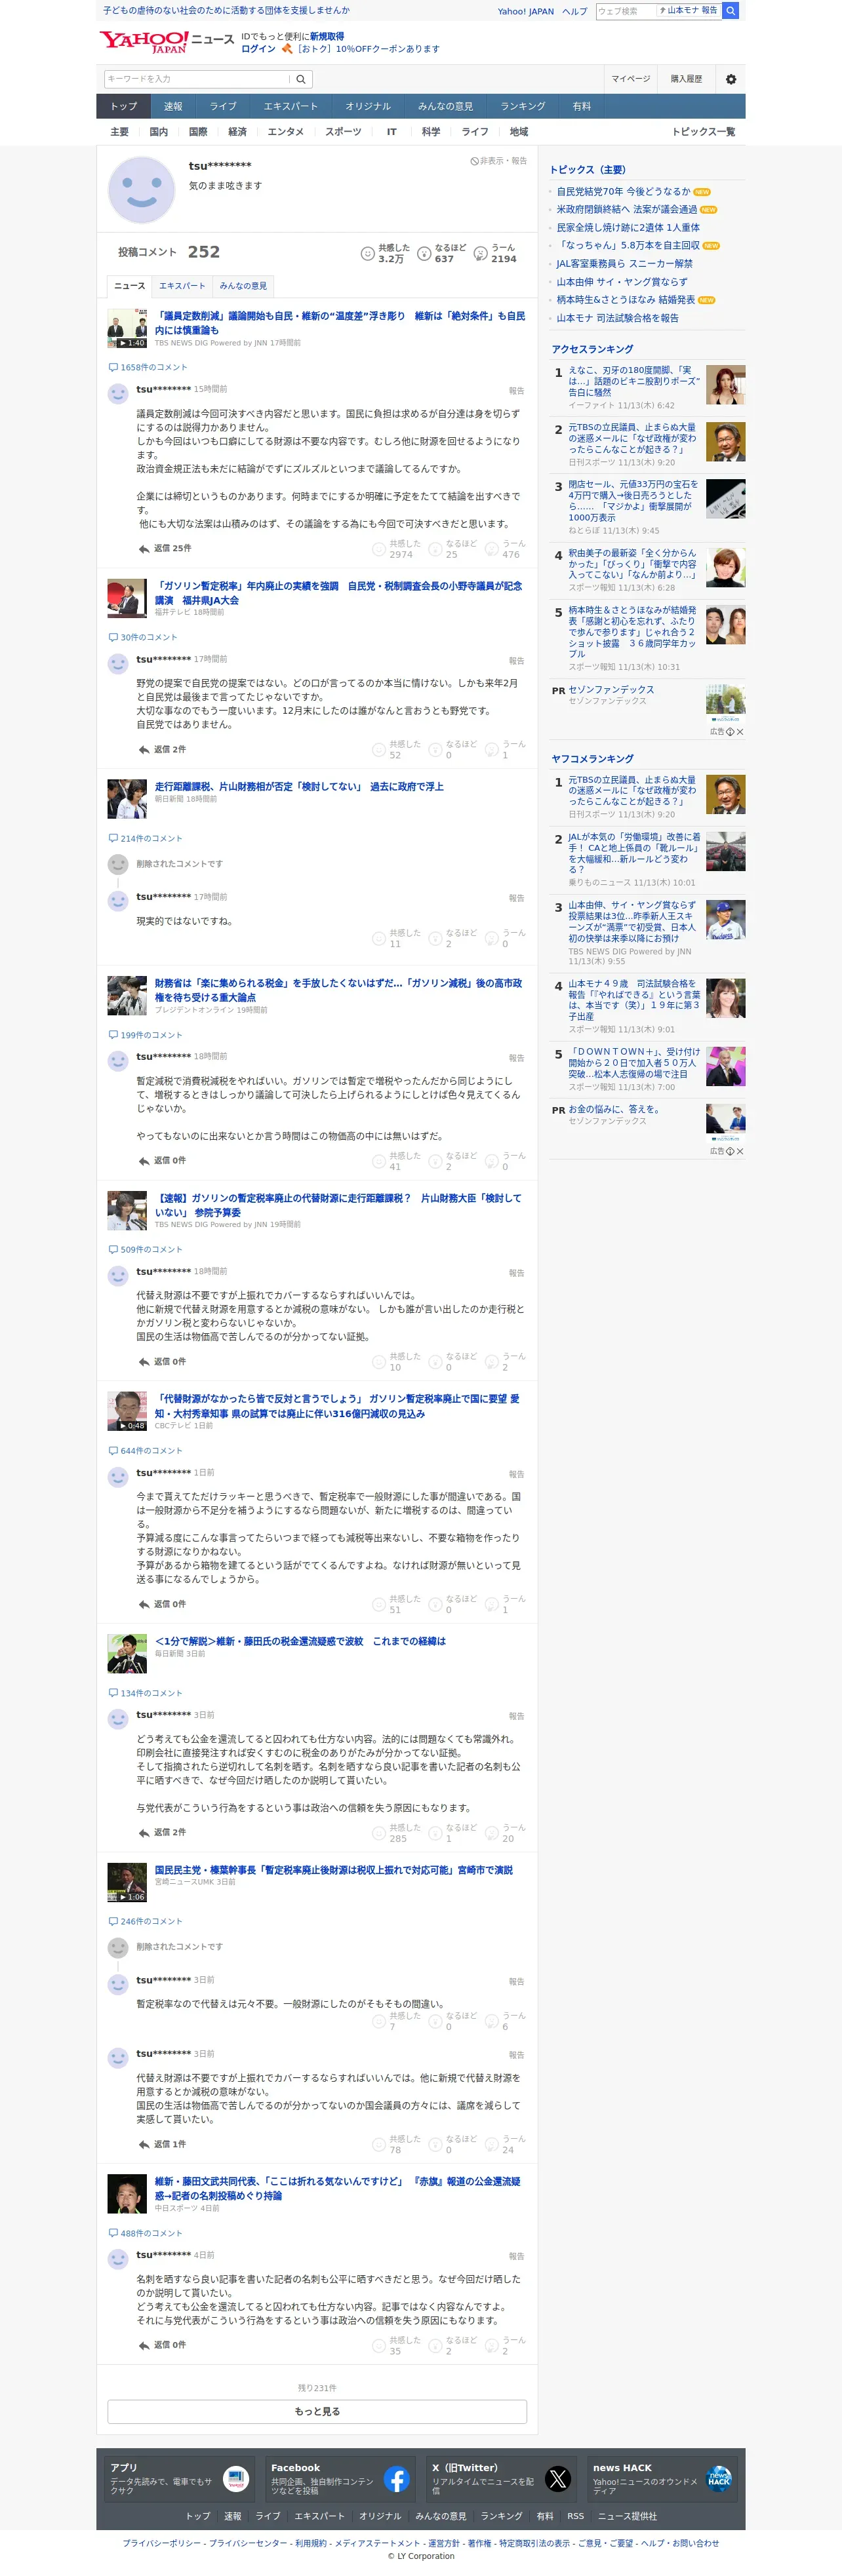Select the スポーツ category
Image resolution: width=842 pixels, height=2576 pixels.
point(343,132)
